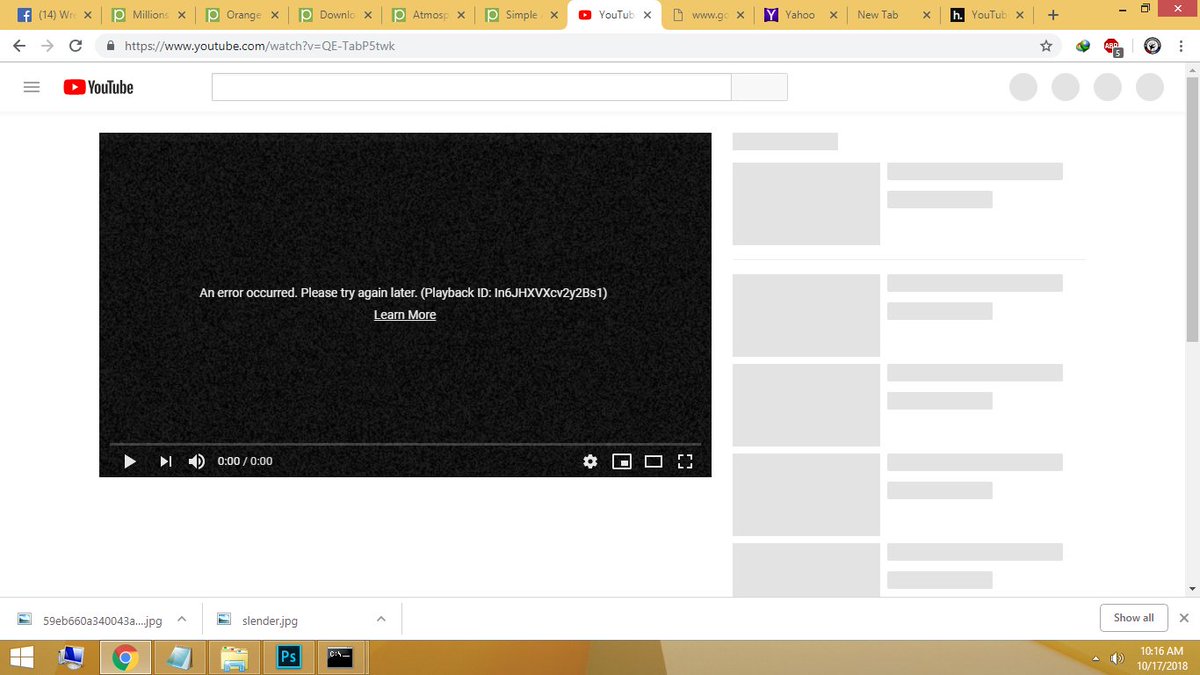Switch to the New Tab tab
Image resolution: width=1200 pixels, height=675 pixels.
click(894, 15)
